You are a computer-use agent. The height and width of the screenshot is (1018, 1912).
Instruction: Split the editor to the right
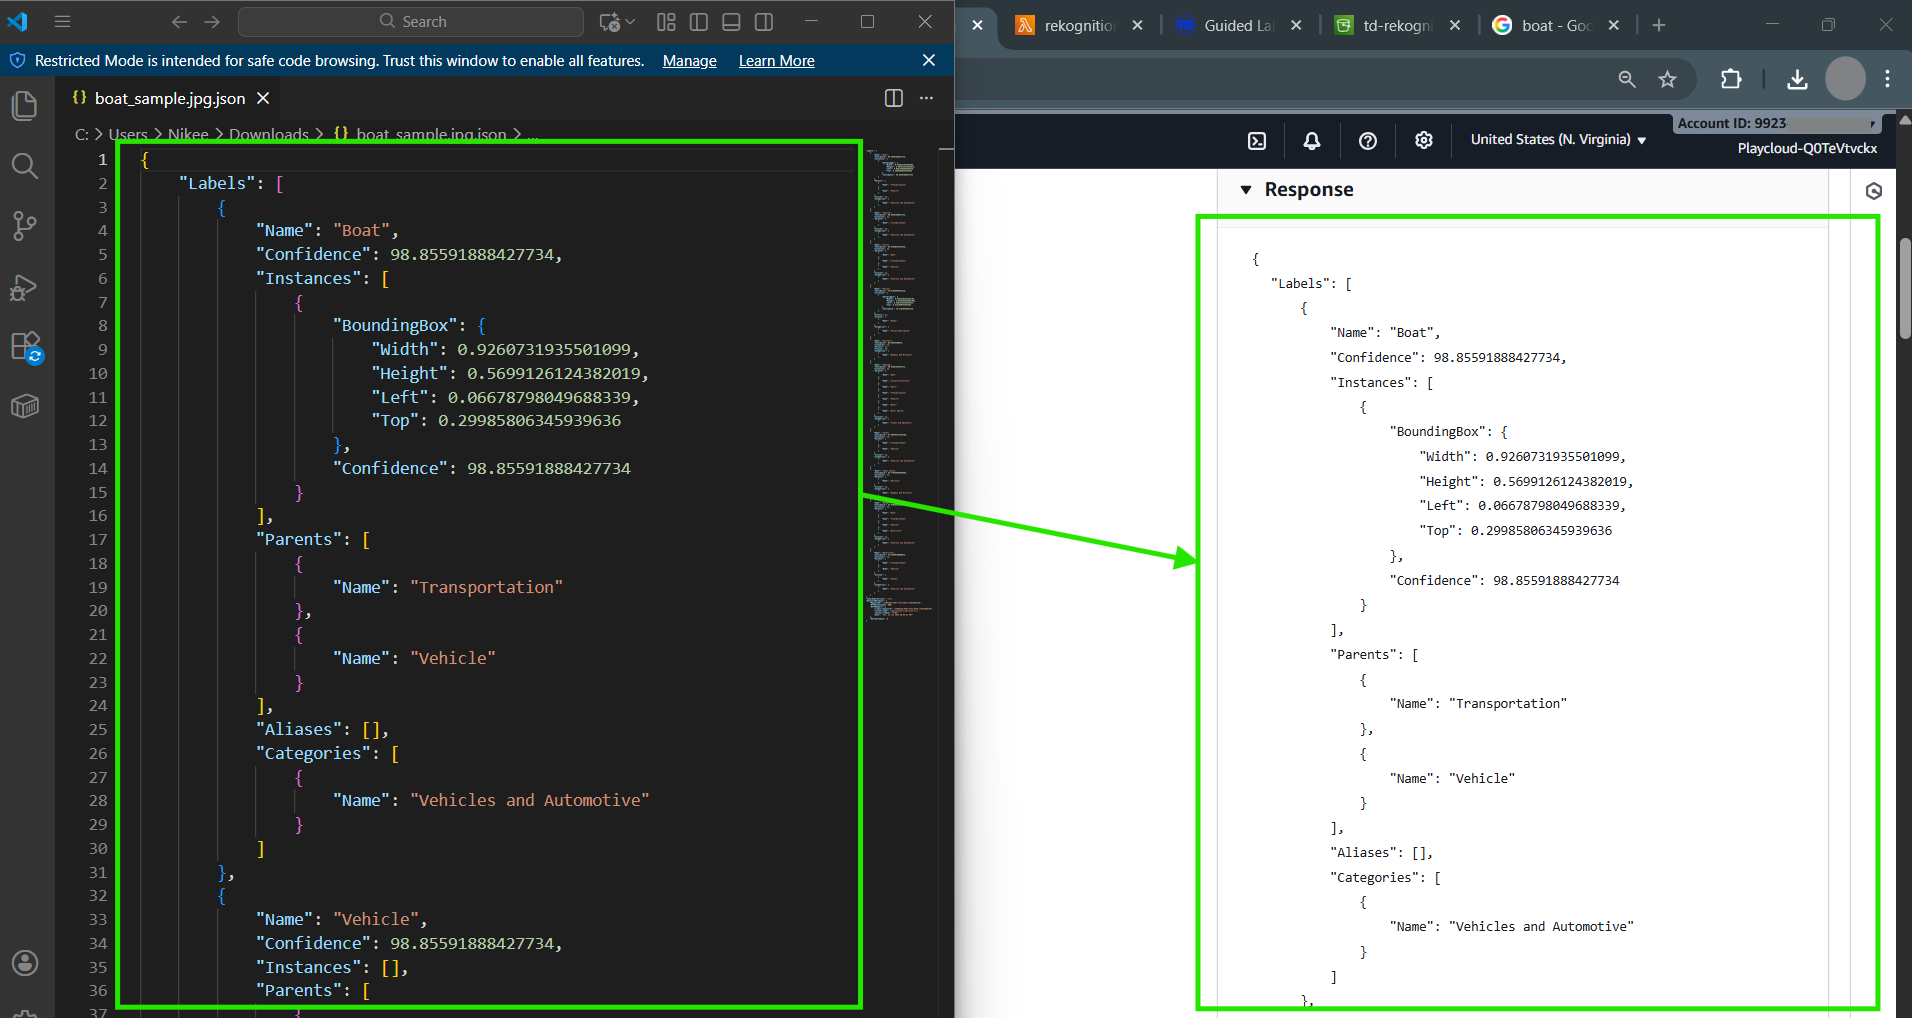[893, 98]
